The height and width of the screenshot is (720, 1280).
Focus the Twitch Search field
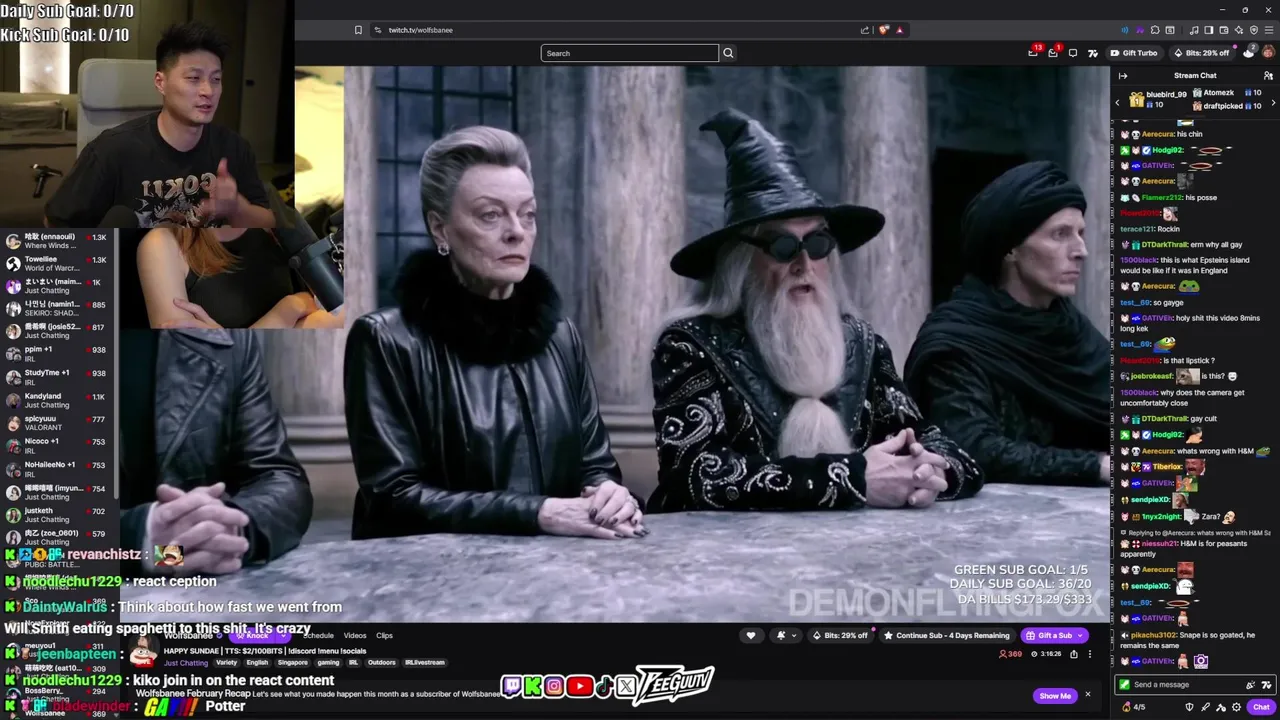[629, 53]
